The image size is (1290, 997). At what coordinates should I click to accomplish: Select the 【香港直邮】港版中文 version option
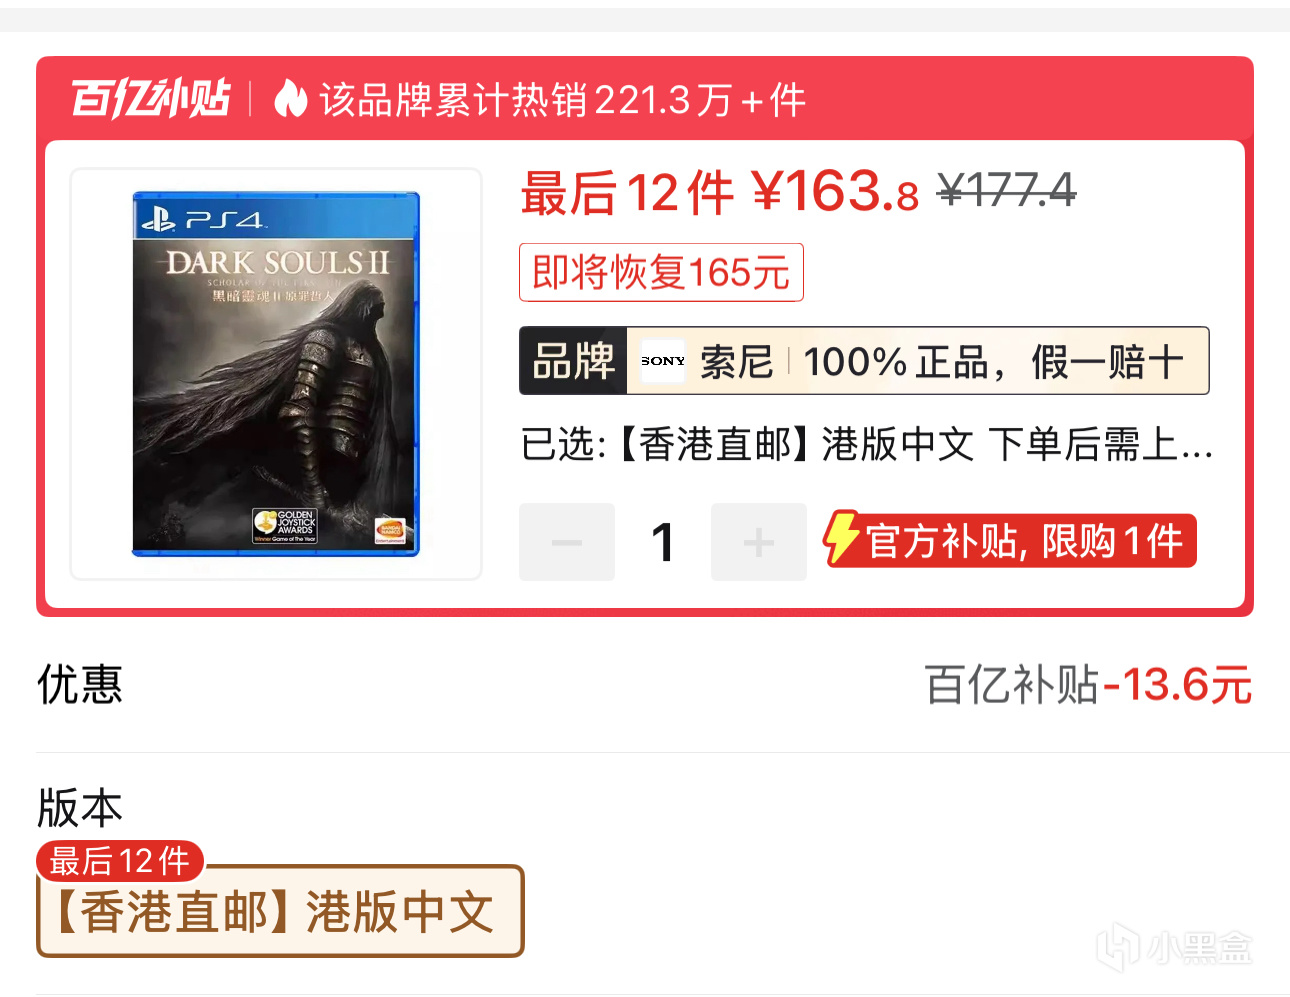click(x=280, y=911)
